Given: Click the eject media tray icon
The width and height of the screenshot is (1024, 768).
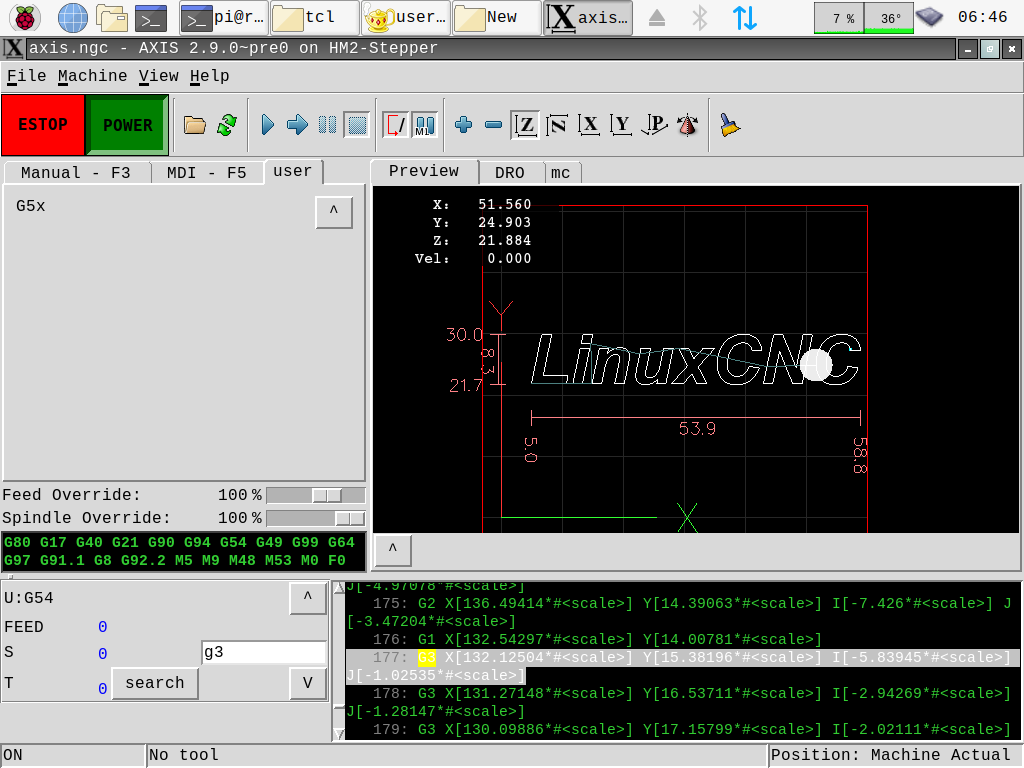Looking at the screenshot, I should coord(657,18).
